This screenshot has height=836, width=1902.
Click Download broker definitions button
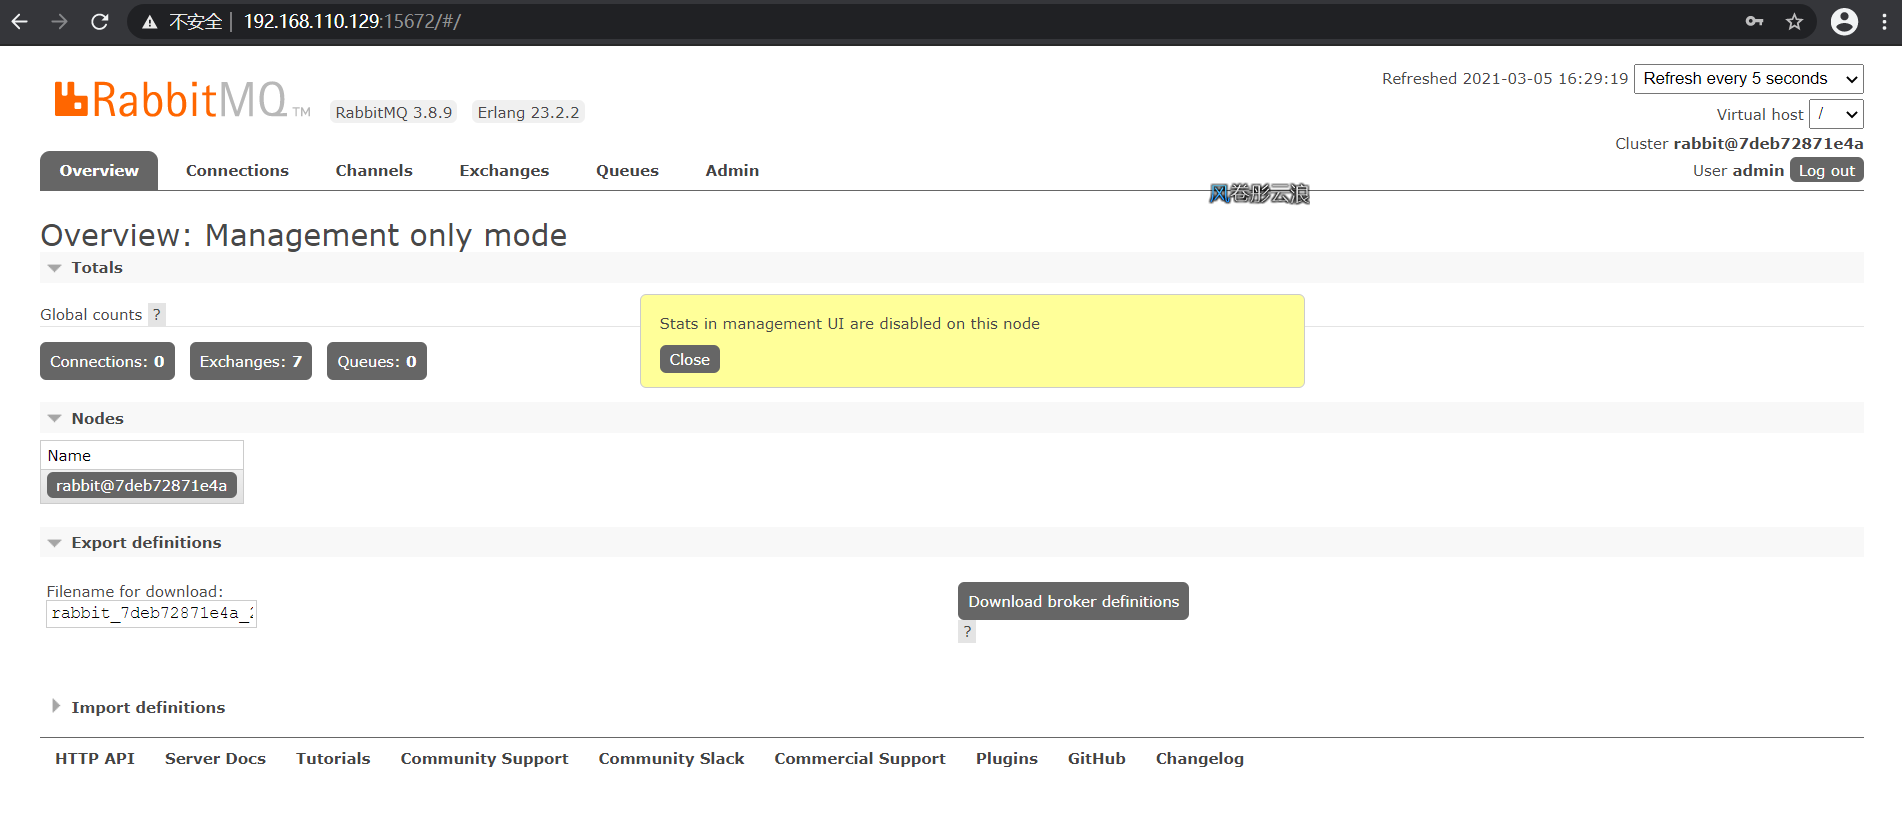point(1073,601)
